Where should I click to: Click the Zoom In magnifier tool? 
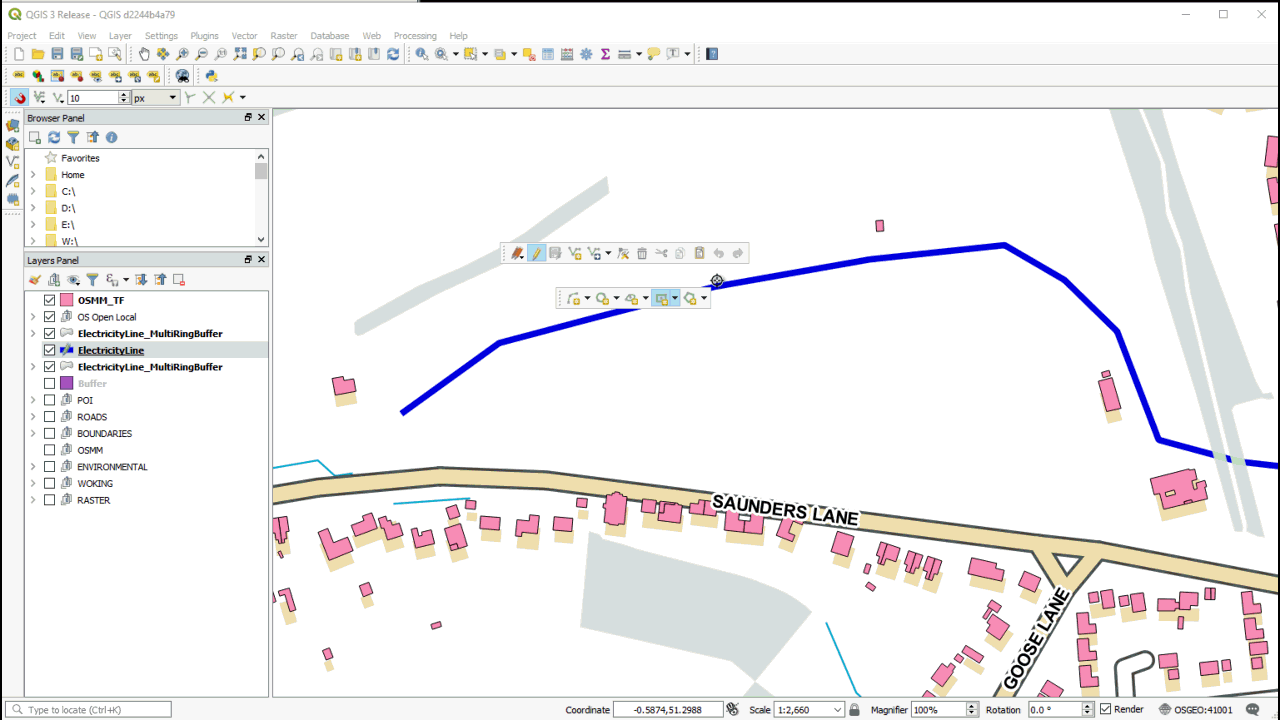coord(183,54)
